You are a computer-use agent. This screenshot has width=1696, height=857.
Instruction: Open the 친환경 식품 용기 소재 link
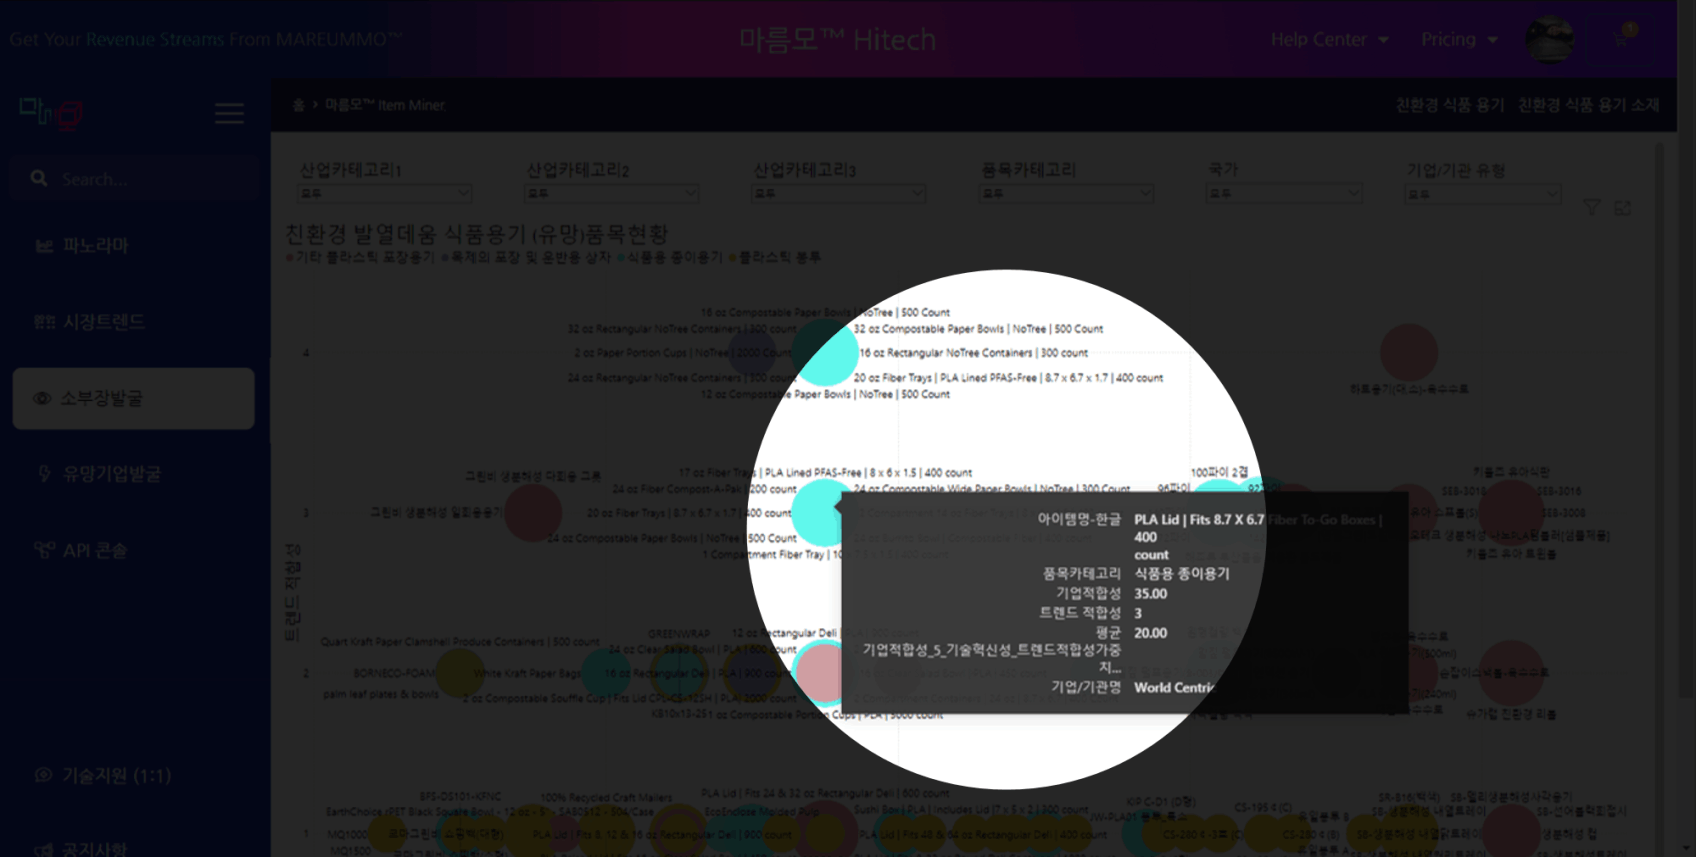(1588, 105)
